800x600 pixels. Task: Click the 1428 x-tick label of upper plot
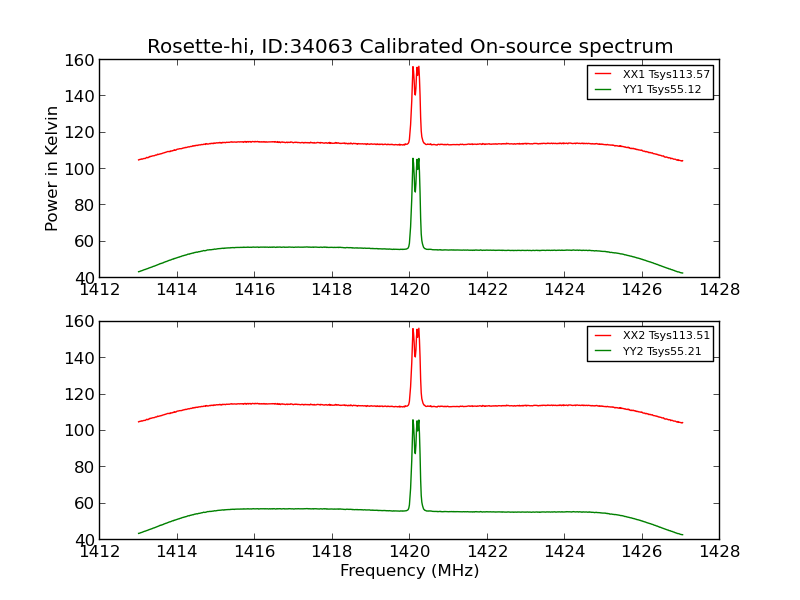pyautogui.click(x=719, y=290)
